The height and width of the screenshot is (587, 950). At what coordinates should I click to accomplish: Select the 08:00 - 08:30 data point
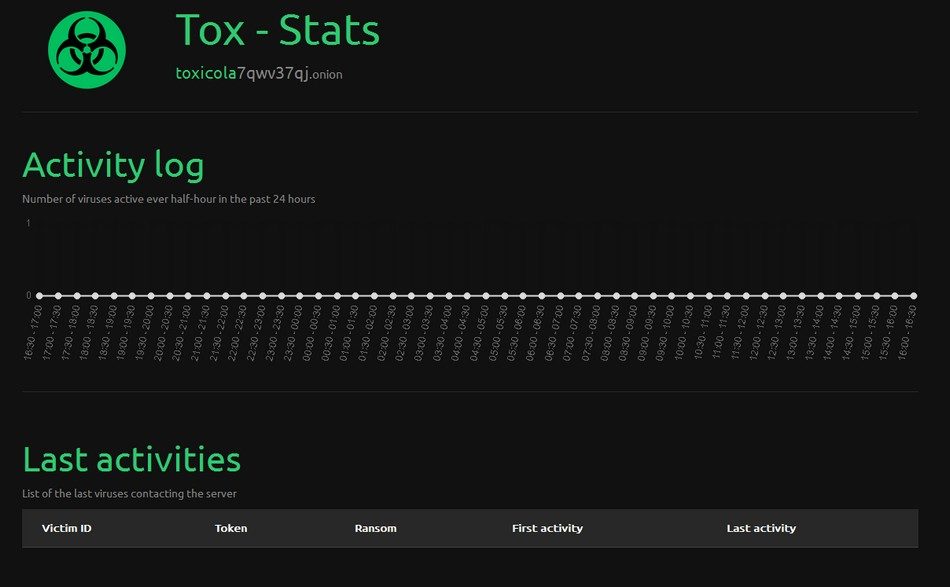[x=616, y=296]
